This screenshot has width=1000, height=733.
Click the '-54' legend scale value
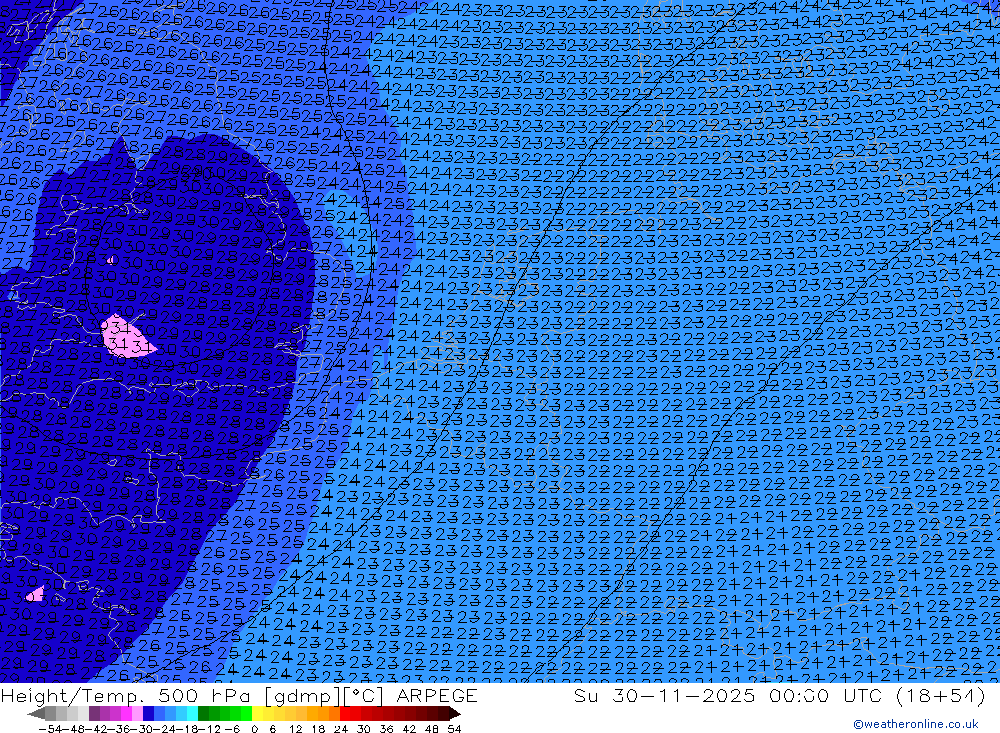coord(50,729)
